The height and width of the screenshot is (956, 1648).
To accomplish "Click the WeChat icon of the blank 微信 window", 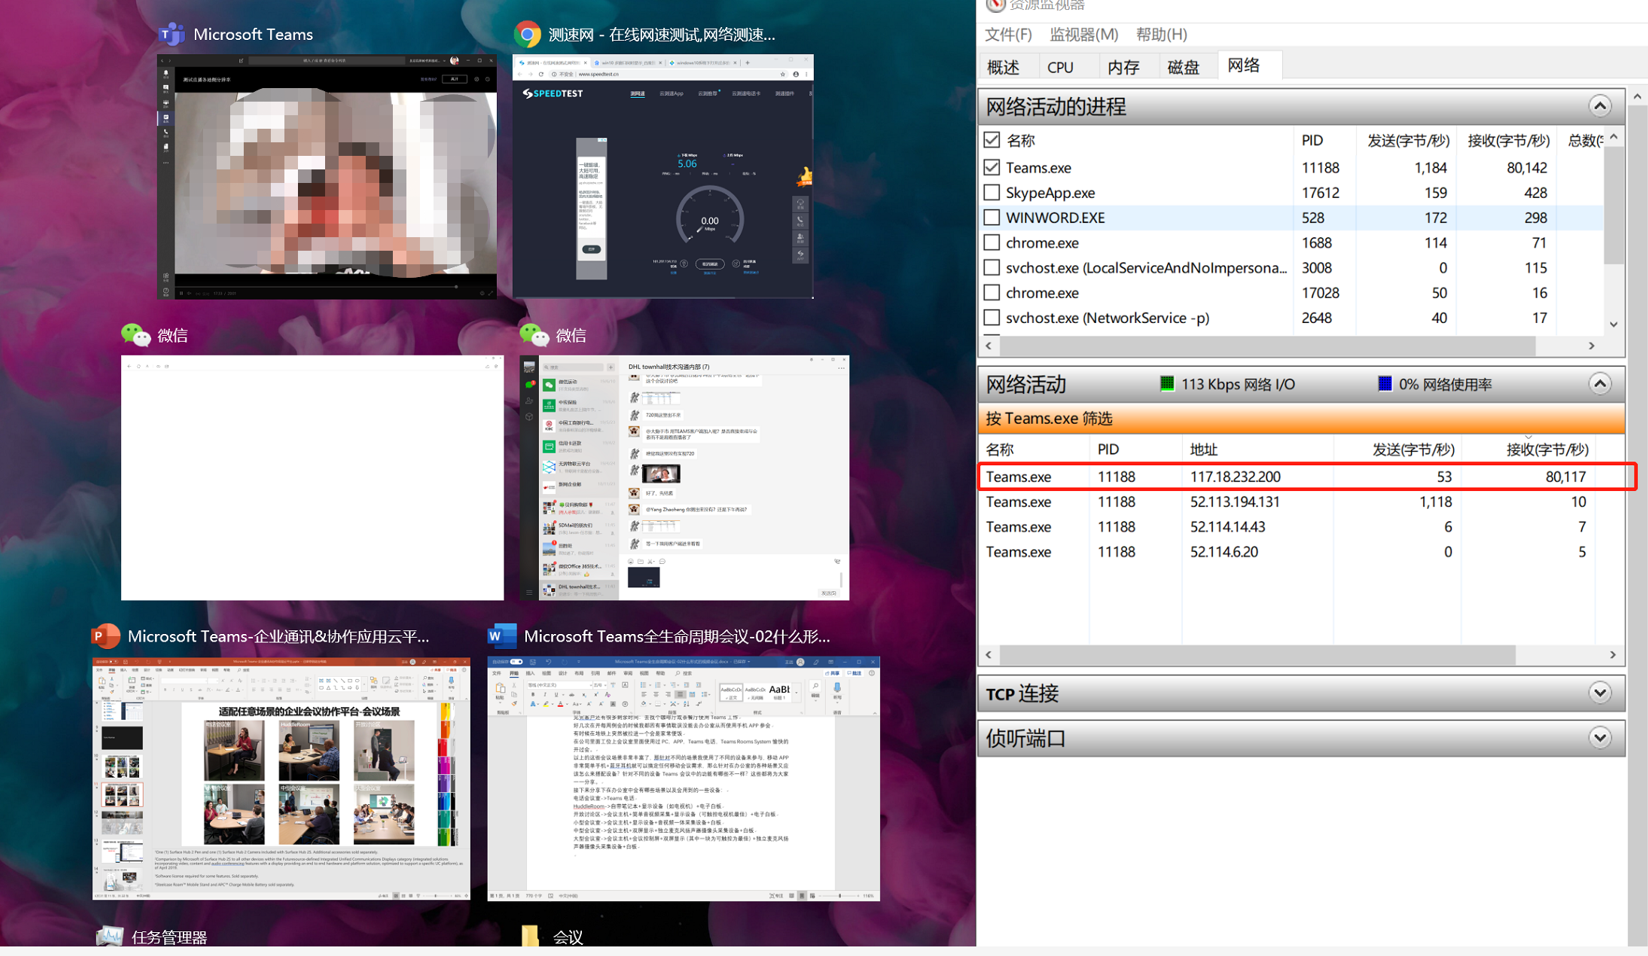I will click(135, 335).
